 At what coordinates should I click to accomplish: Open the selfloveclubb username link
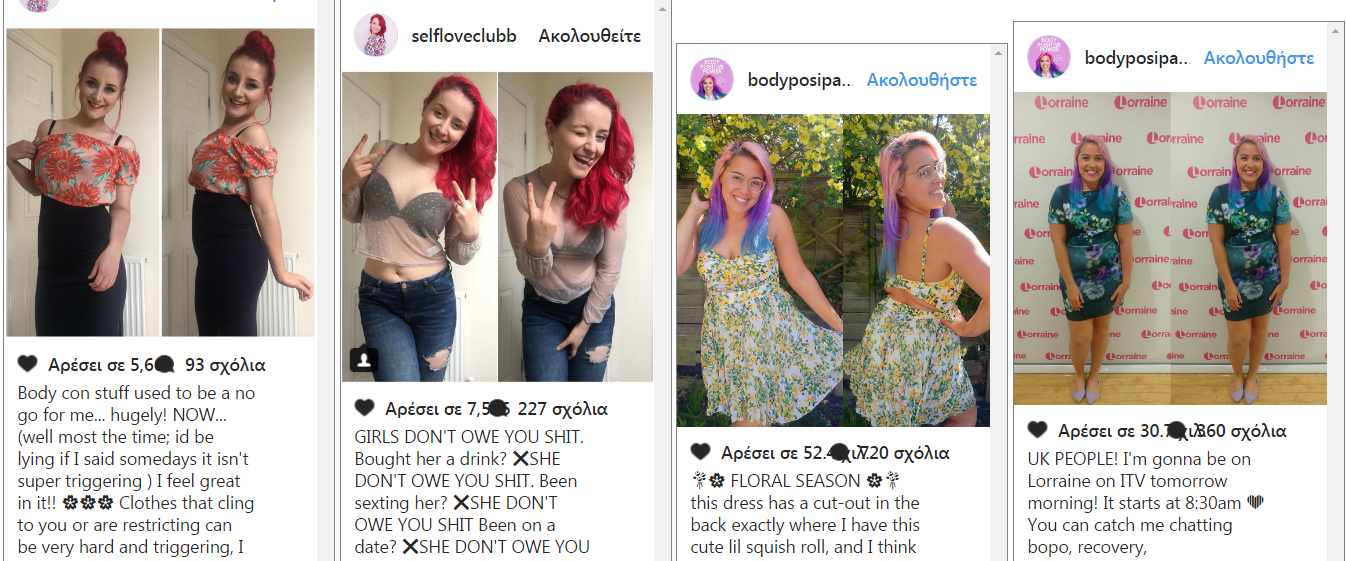[464, 36]
